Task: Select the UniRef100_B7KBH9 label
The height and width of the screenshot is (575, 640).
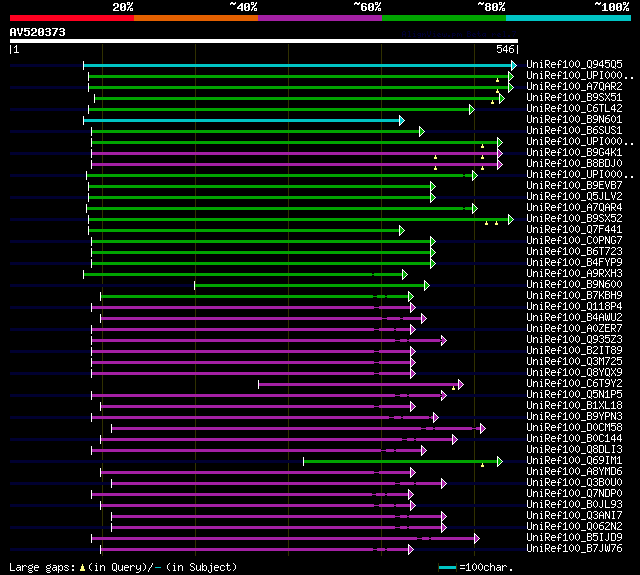Action: (574, 296)
